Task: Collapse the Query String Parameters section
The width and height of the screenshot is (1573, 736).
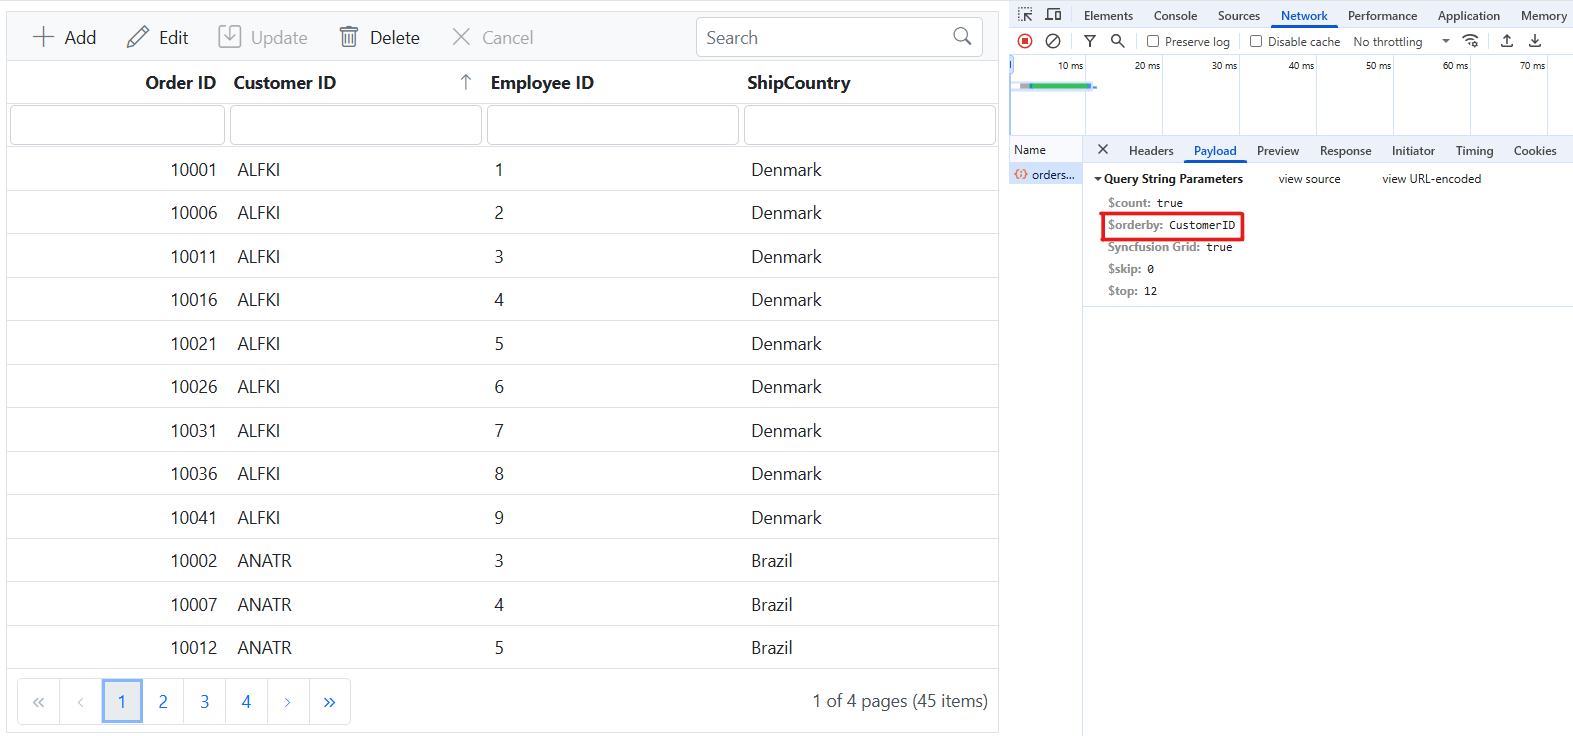Action: pos(1098,179)
